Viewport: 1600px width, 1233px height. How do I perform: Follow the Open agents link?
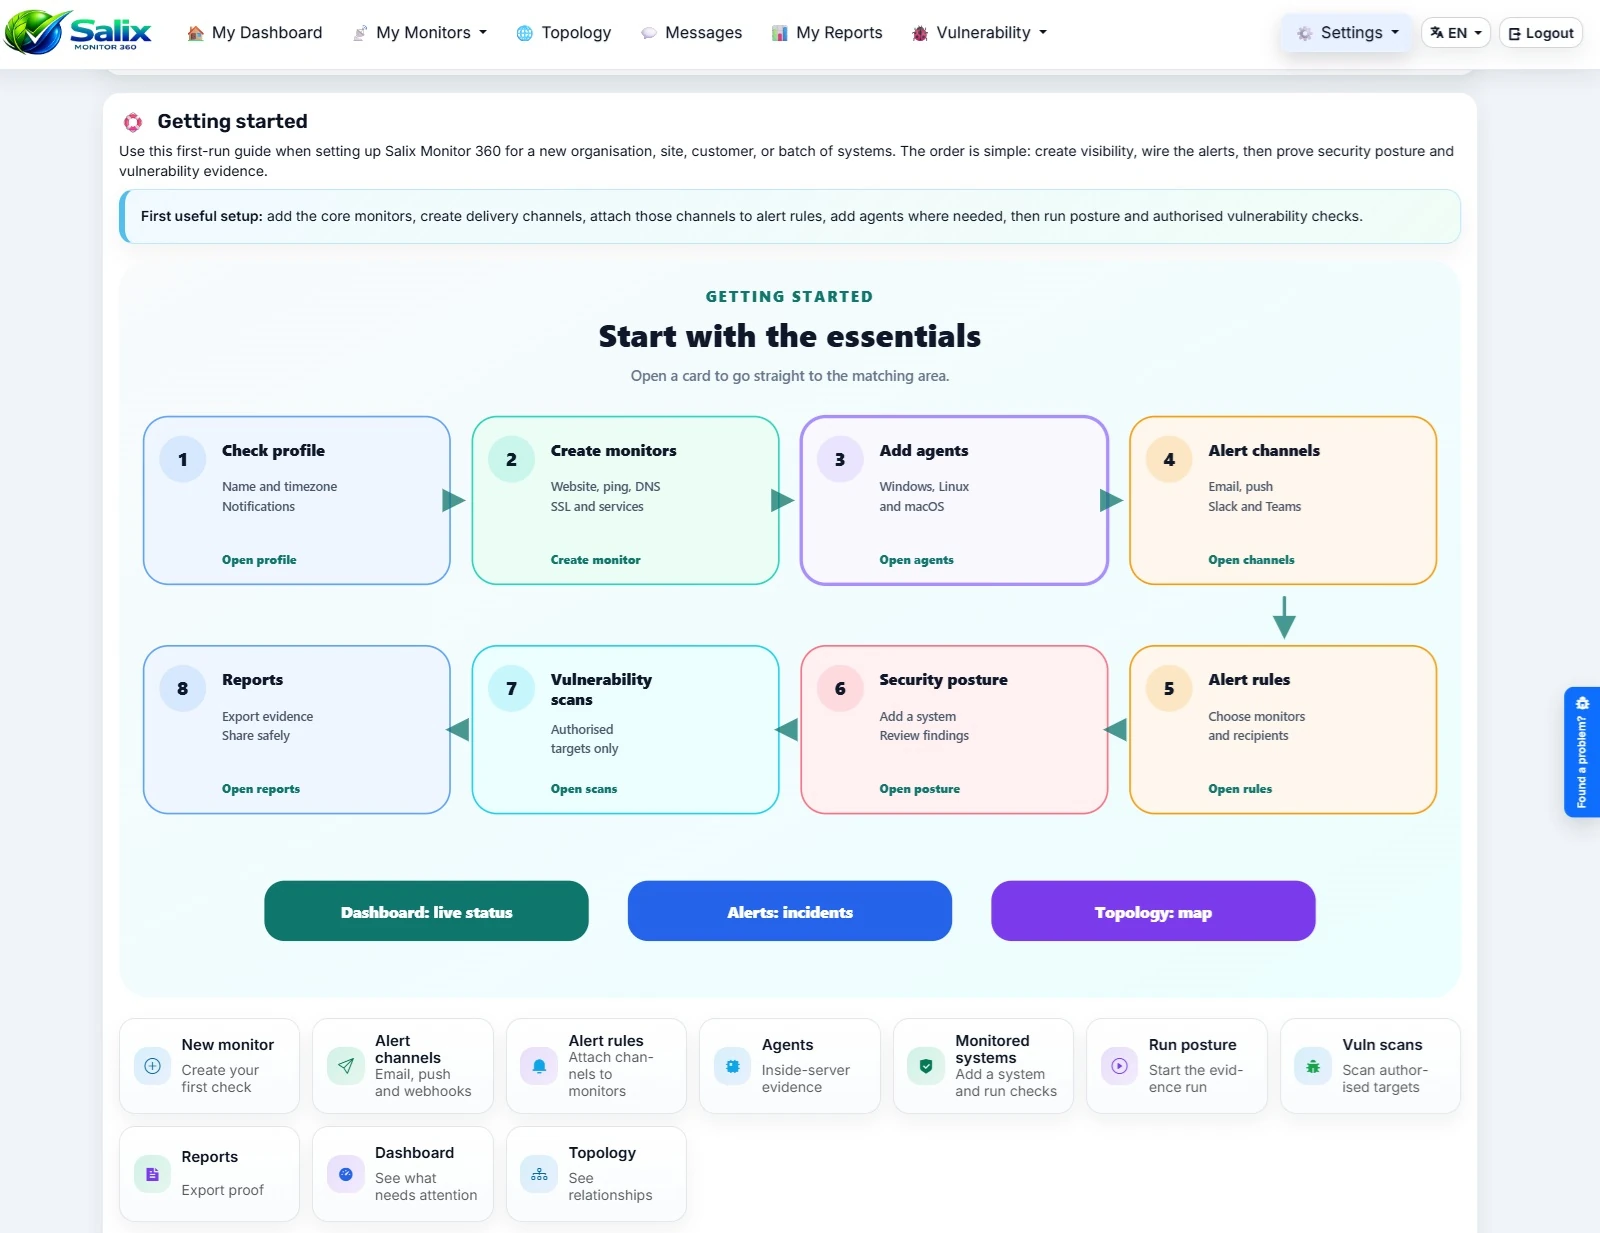point(916,560)
